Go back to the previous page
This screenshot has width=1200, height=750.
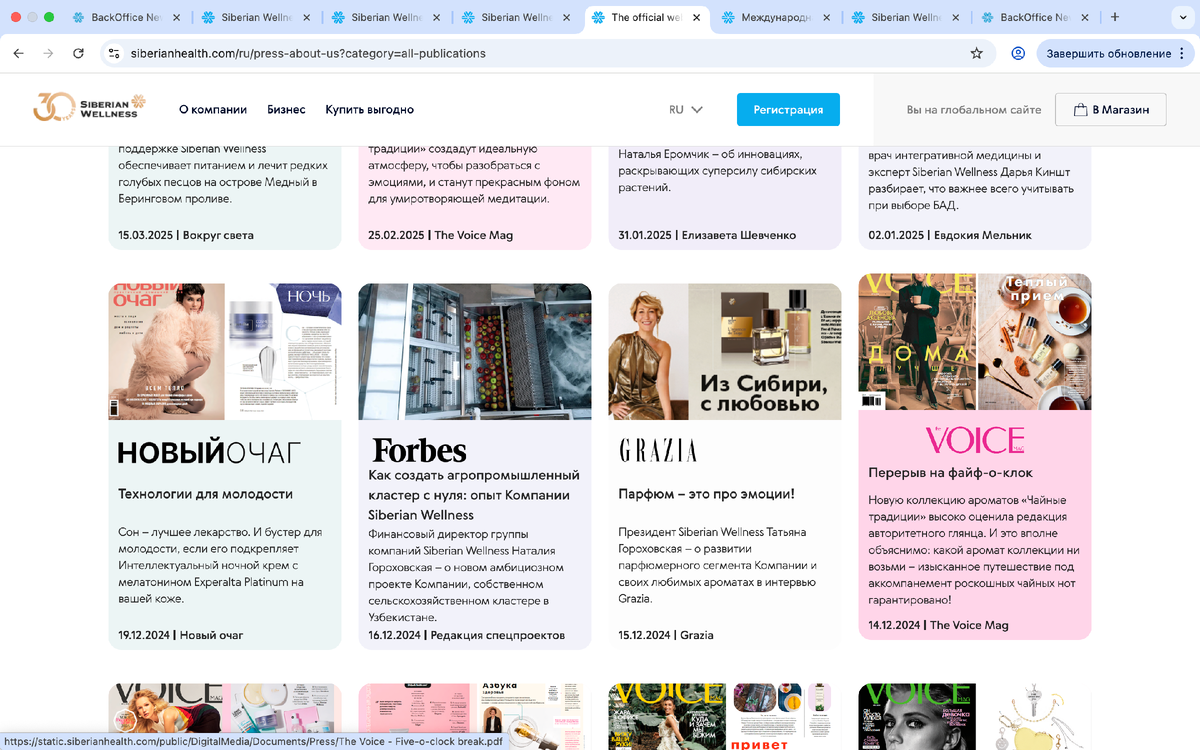(x=18, y=53)
